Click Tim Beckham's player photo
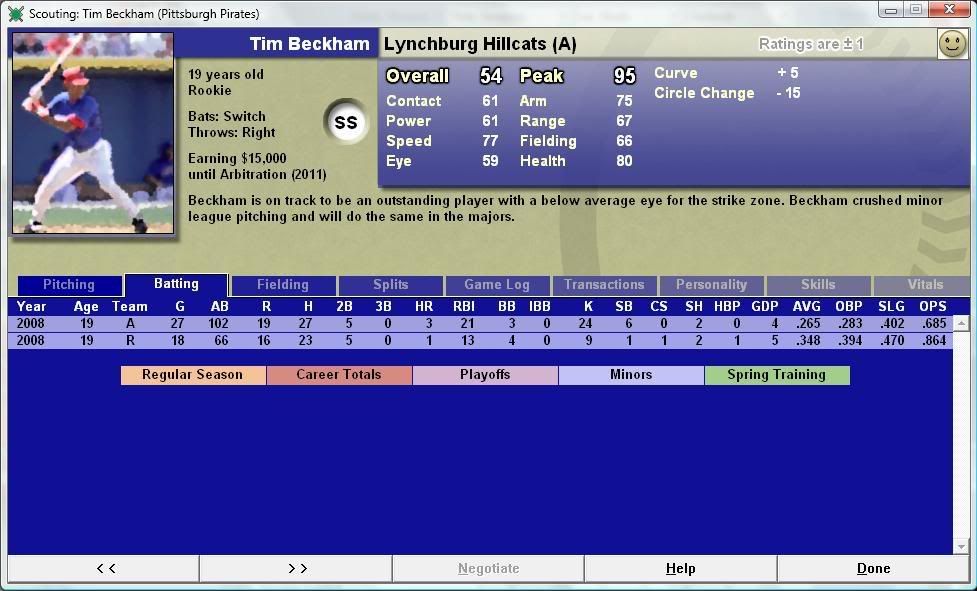This screenshot has width=977, height=591. pos(93,133)
